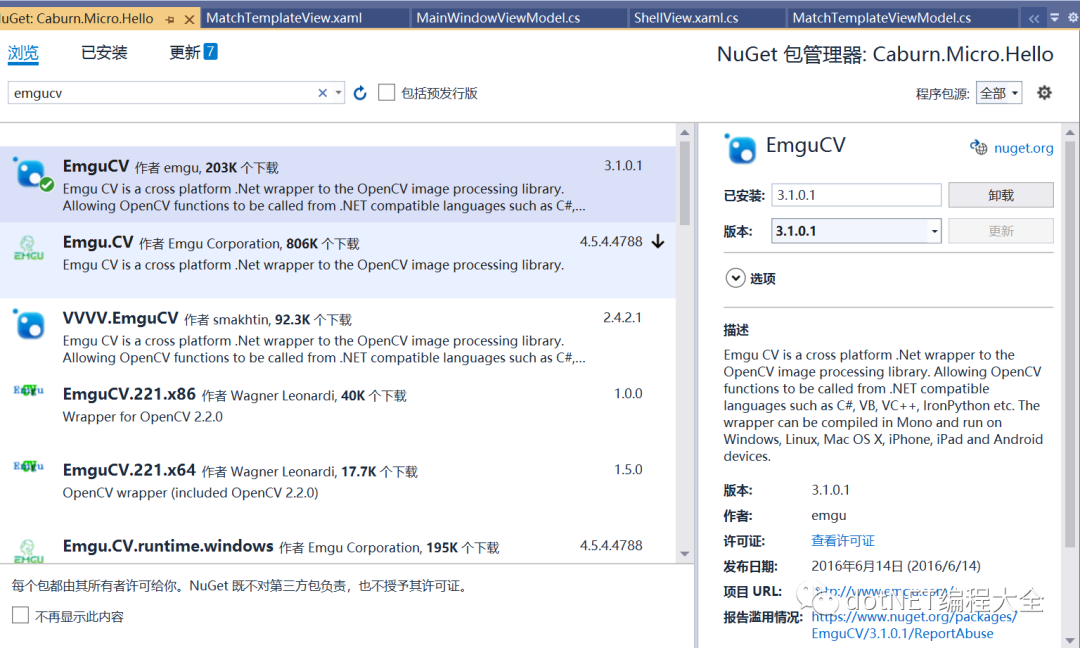The image size is (1080, 648).
Task: Open NuGet settings gear
Action: tap(1044, 92)
